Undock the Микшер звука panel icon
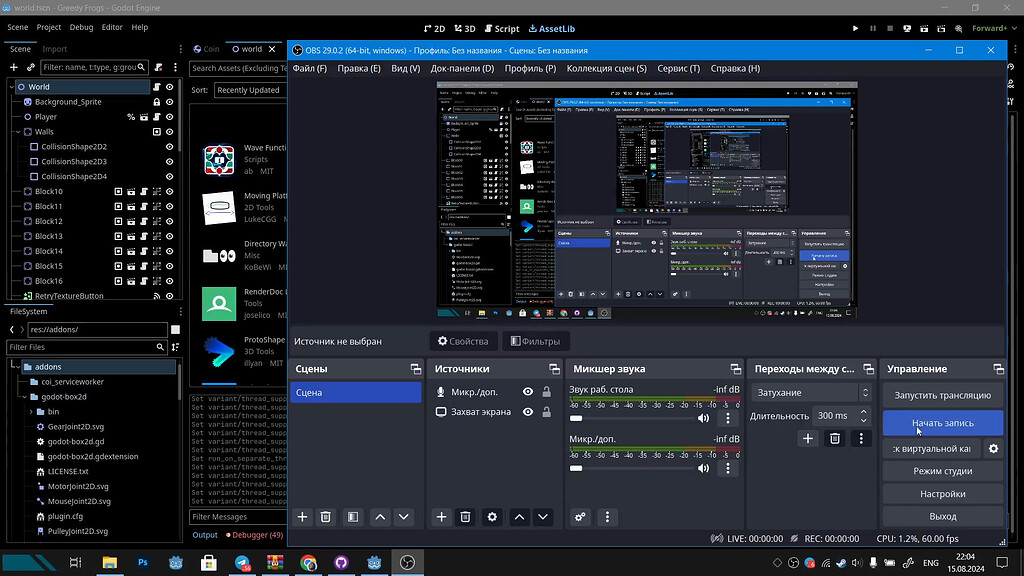The width and height of the screenshot is (1024, 576). pos(736,369)
